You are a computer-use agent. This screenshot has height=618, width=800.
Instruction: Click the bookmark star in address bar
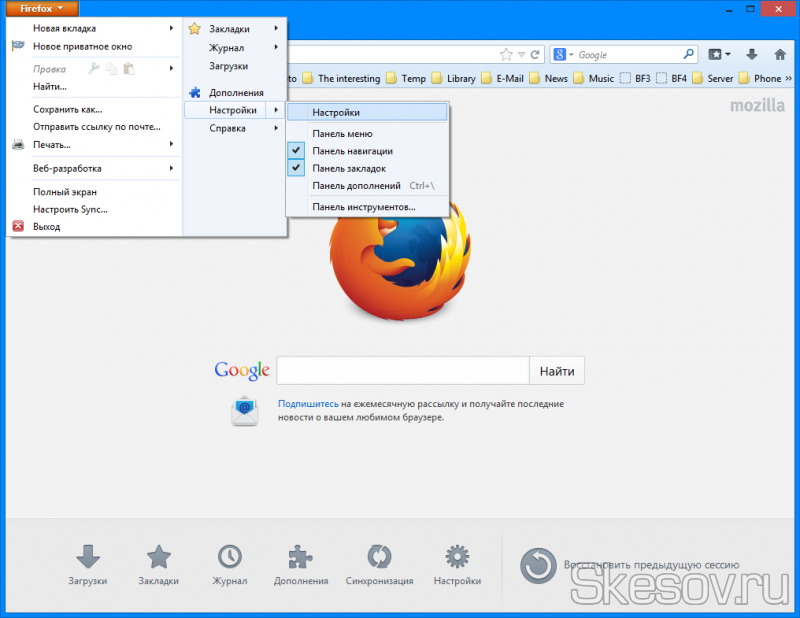coord(506,55)
